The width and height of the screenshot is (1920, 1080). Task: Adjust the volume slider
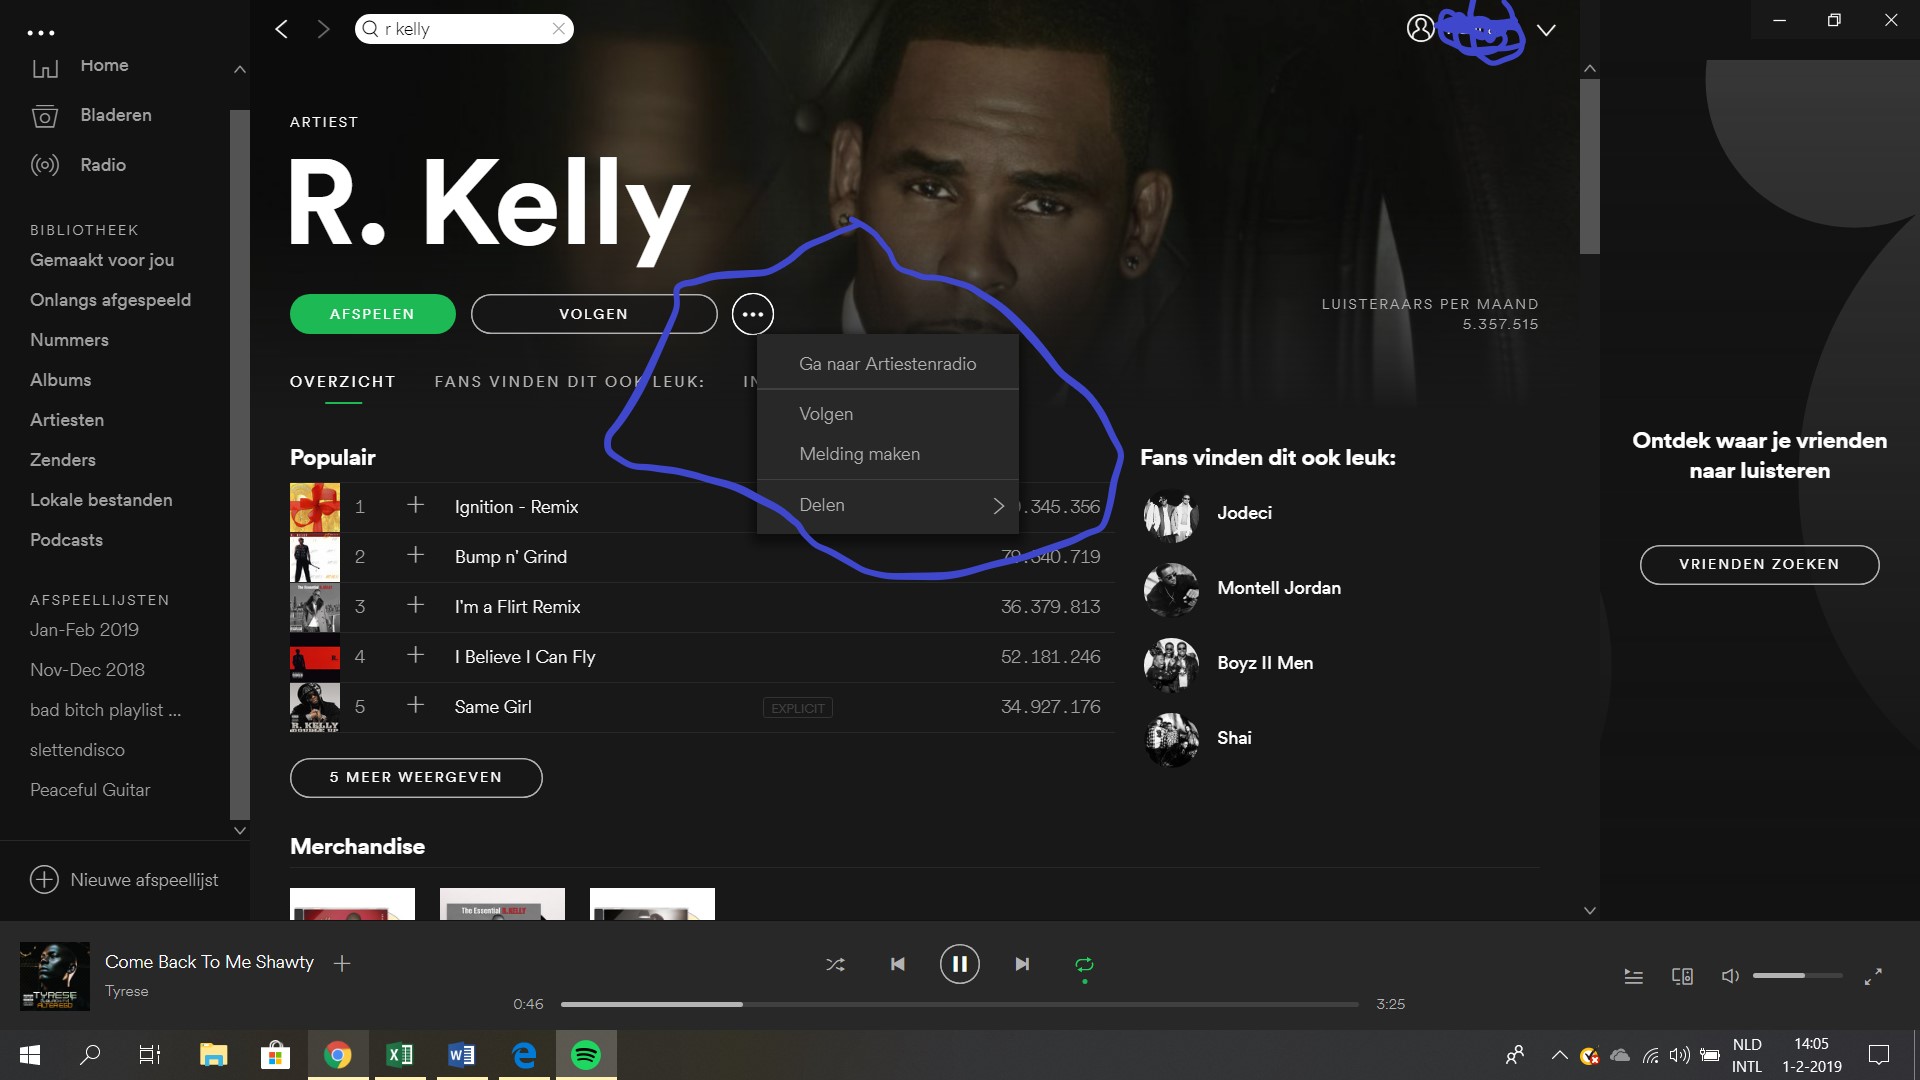pos(1797,976)
